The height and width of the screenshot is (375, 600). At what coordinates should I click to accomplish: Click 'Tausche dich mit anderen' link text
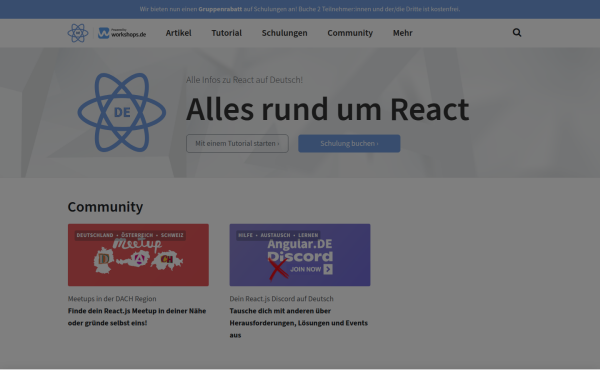298,323
